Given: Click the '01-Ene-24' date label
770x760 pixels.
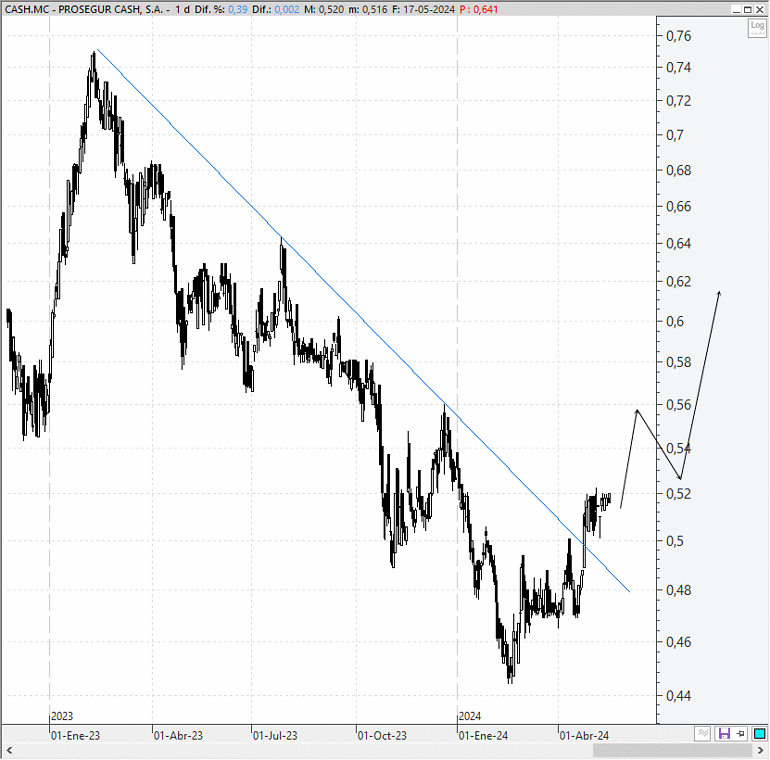Looking at the screenshot, I should tap(483, 735).
